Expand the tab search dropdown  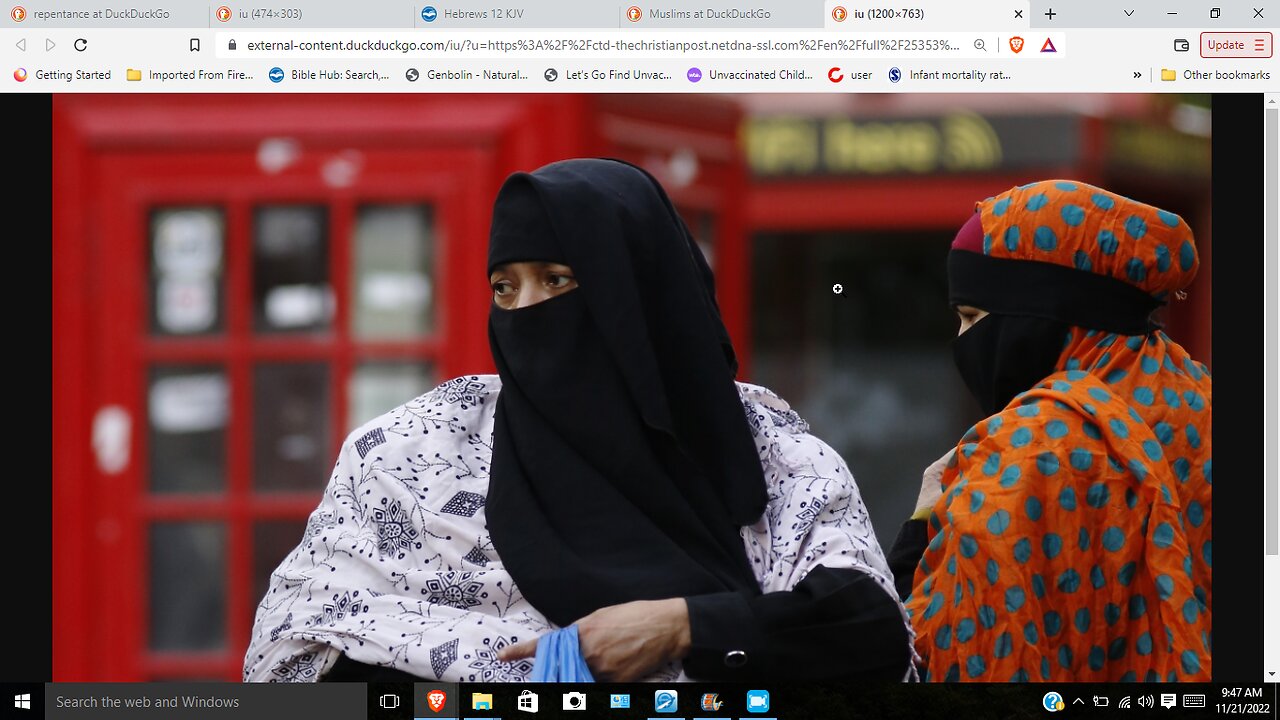1129,14
